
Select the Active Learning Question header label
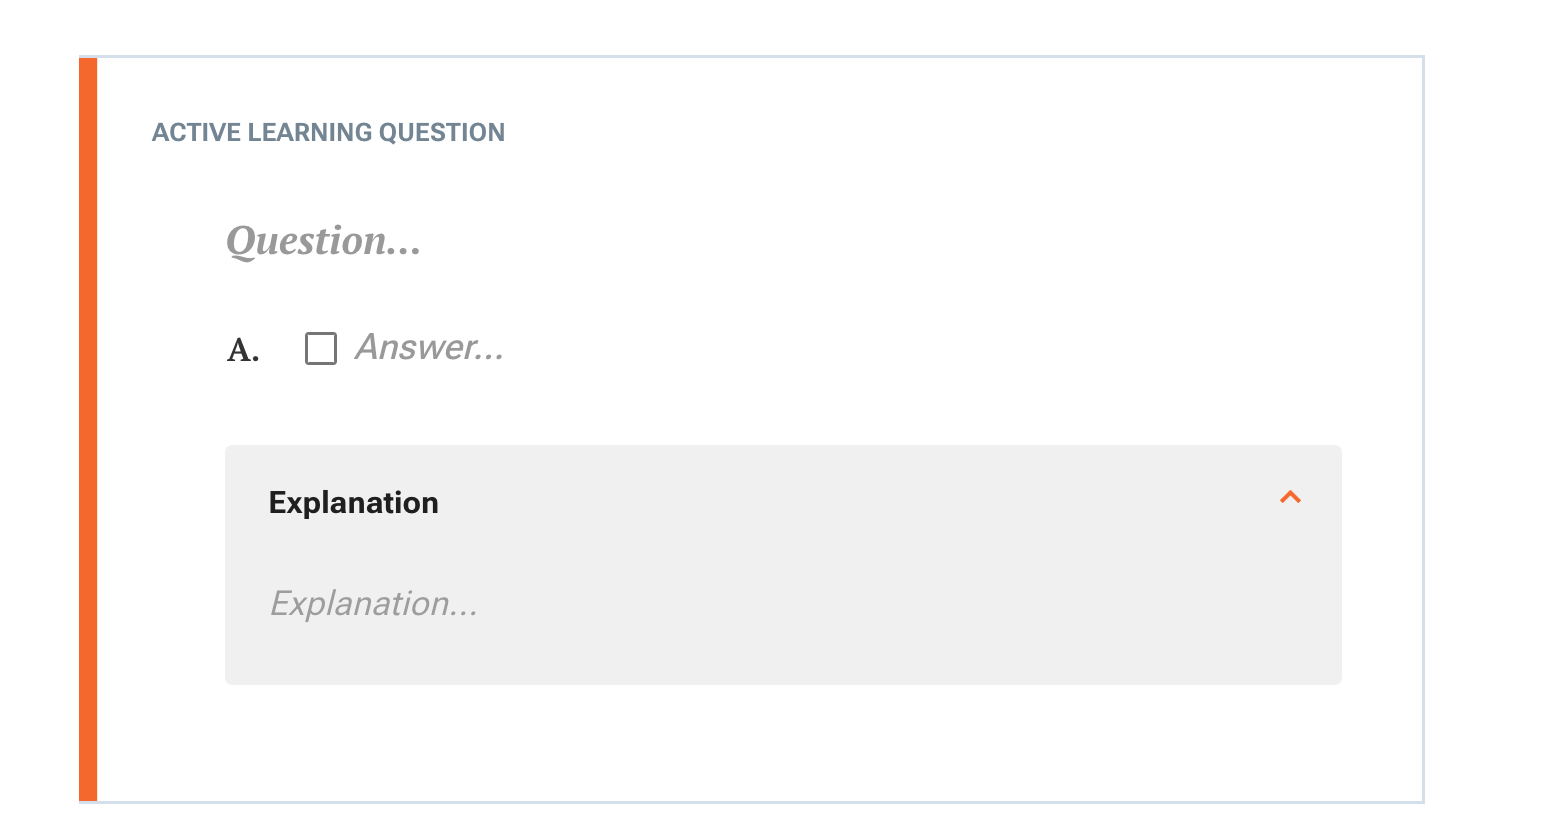point(328,132)
